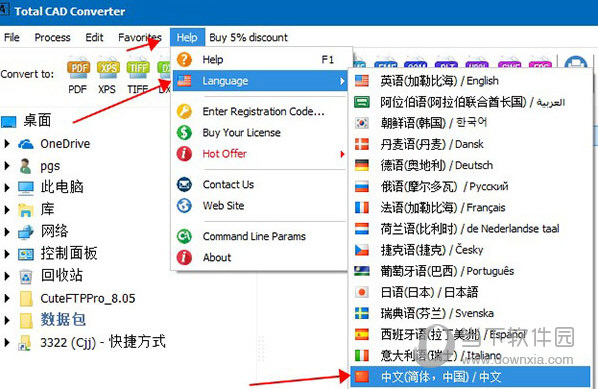
Task: Select Deutsch language option
Action: (471, 165)
